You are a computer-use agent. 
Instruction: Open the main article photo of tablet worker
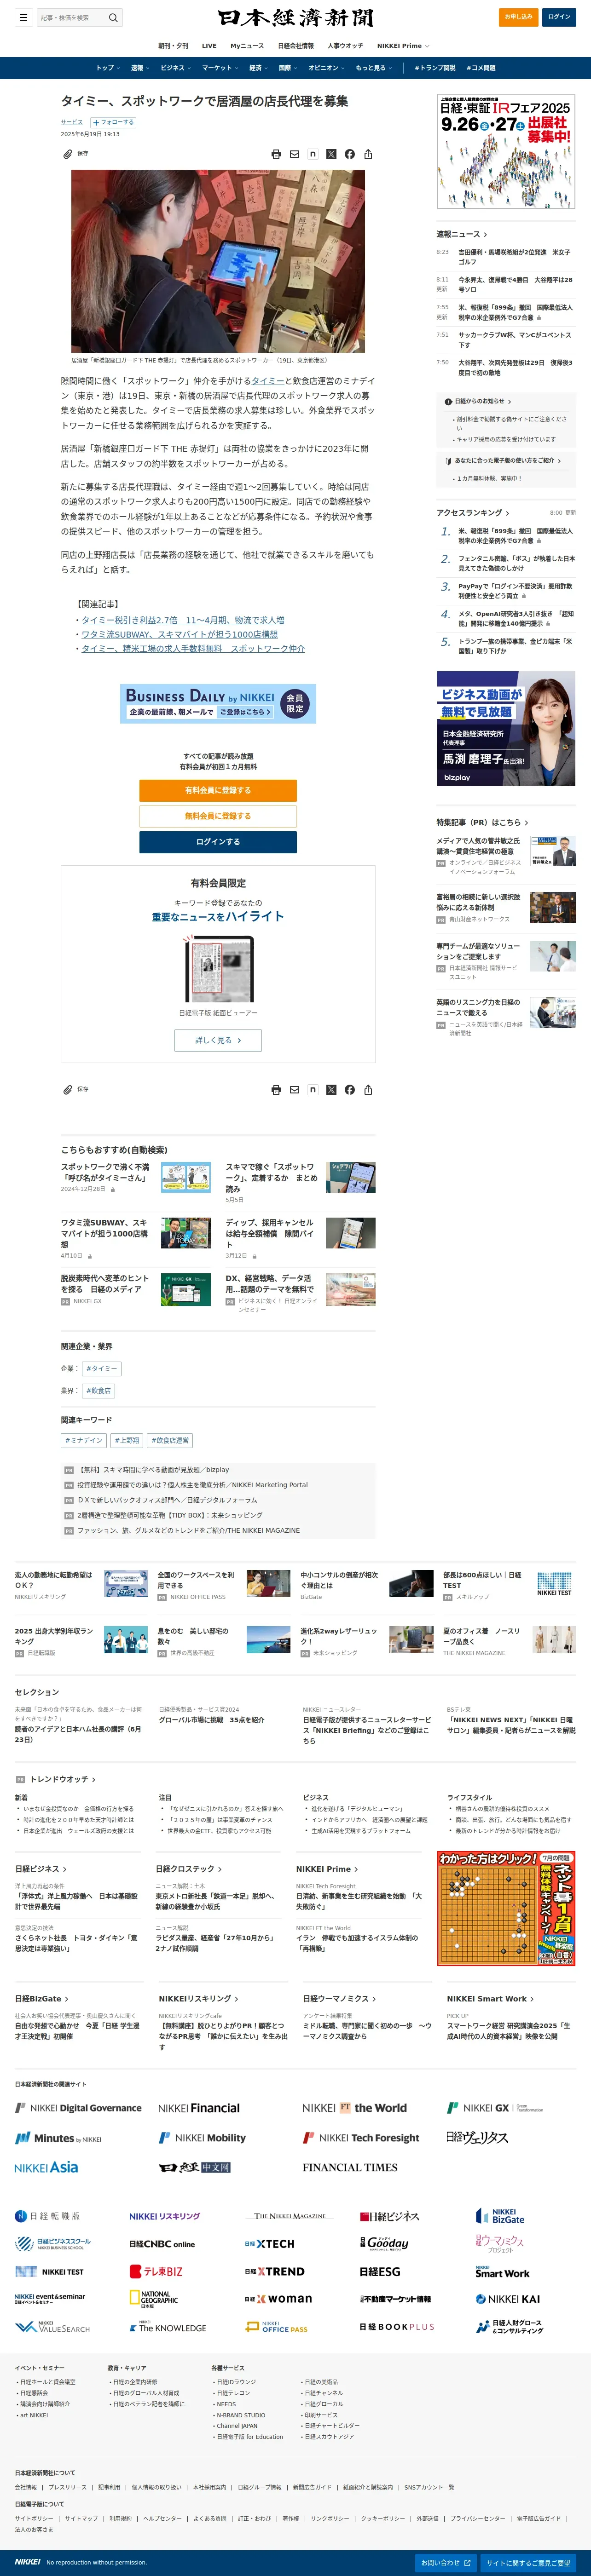[218, 260]
